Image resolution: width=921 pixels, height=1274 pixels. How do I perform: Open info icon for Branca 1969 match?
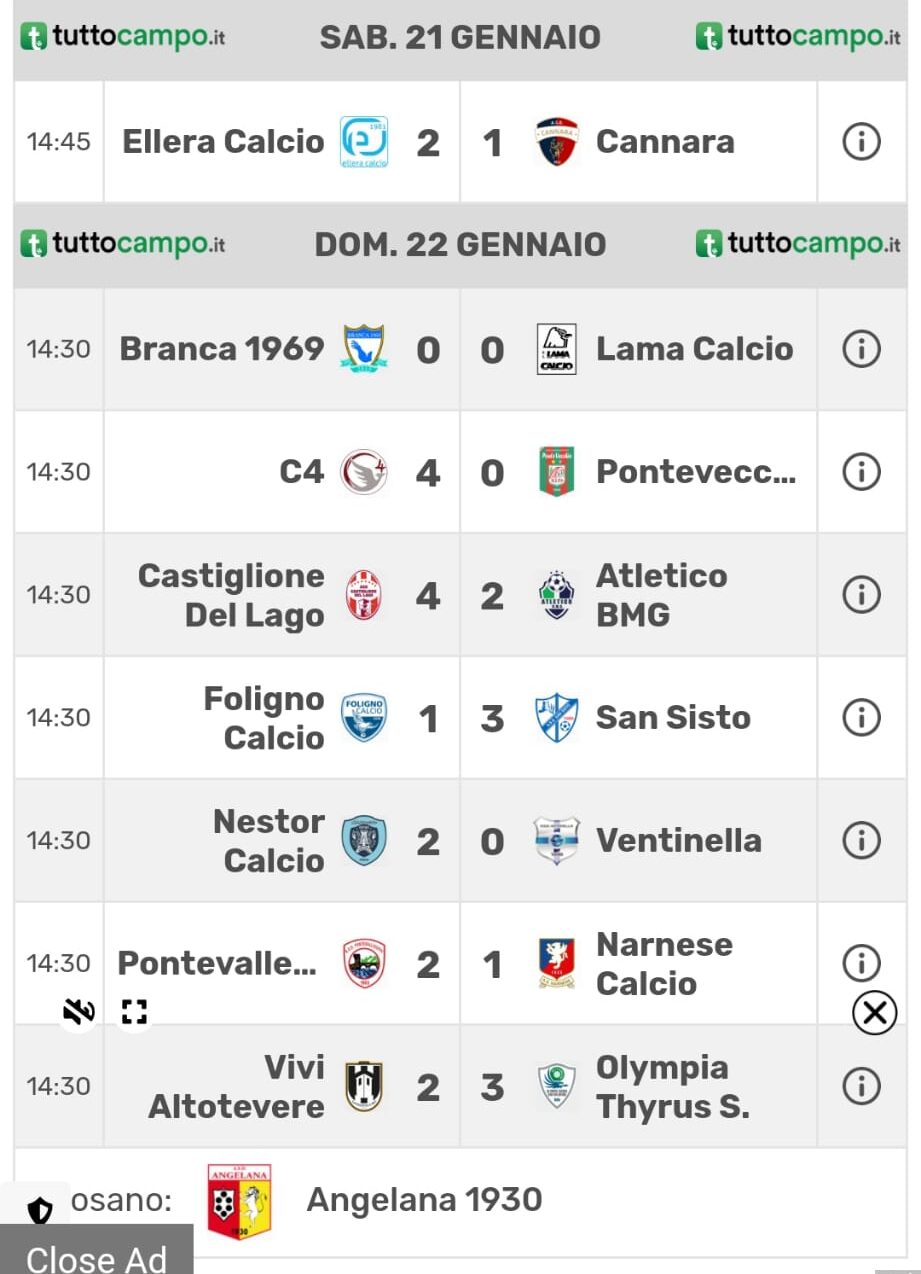861,349
